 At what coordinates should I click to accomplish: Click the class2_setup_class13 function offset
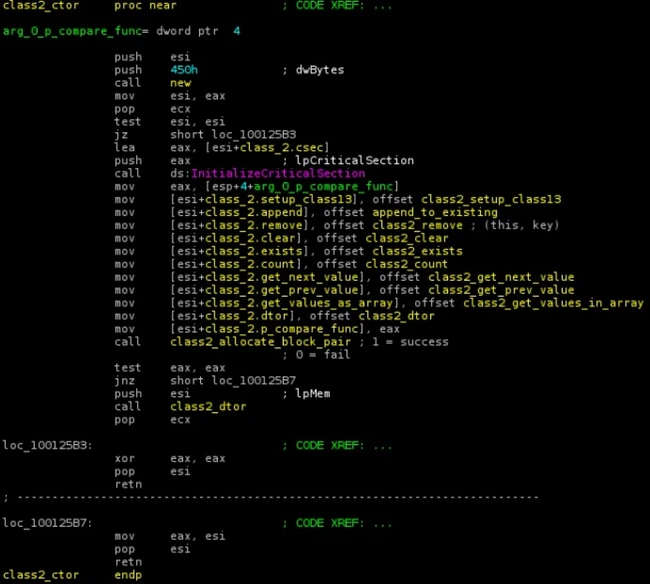(491, 199)
